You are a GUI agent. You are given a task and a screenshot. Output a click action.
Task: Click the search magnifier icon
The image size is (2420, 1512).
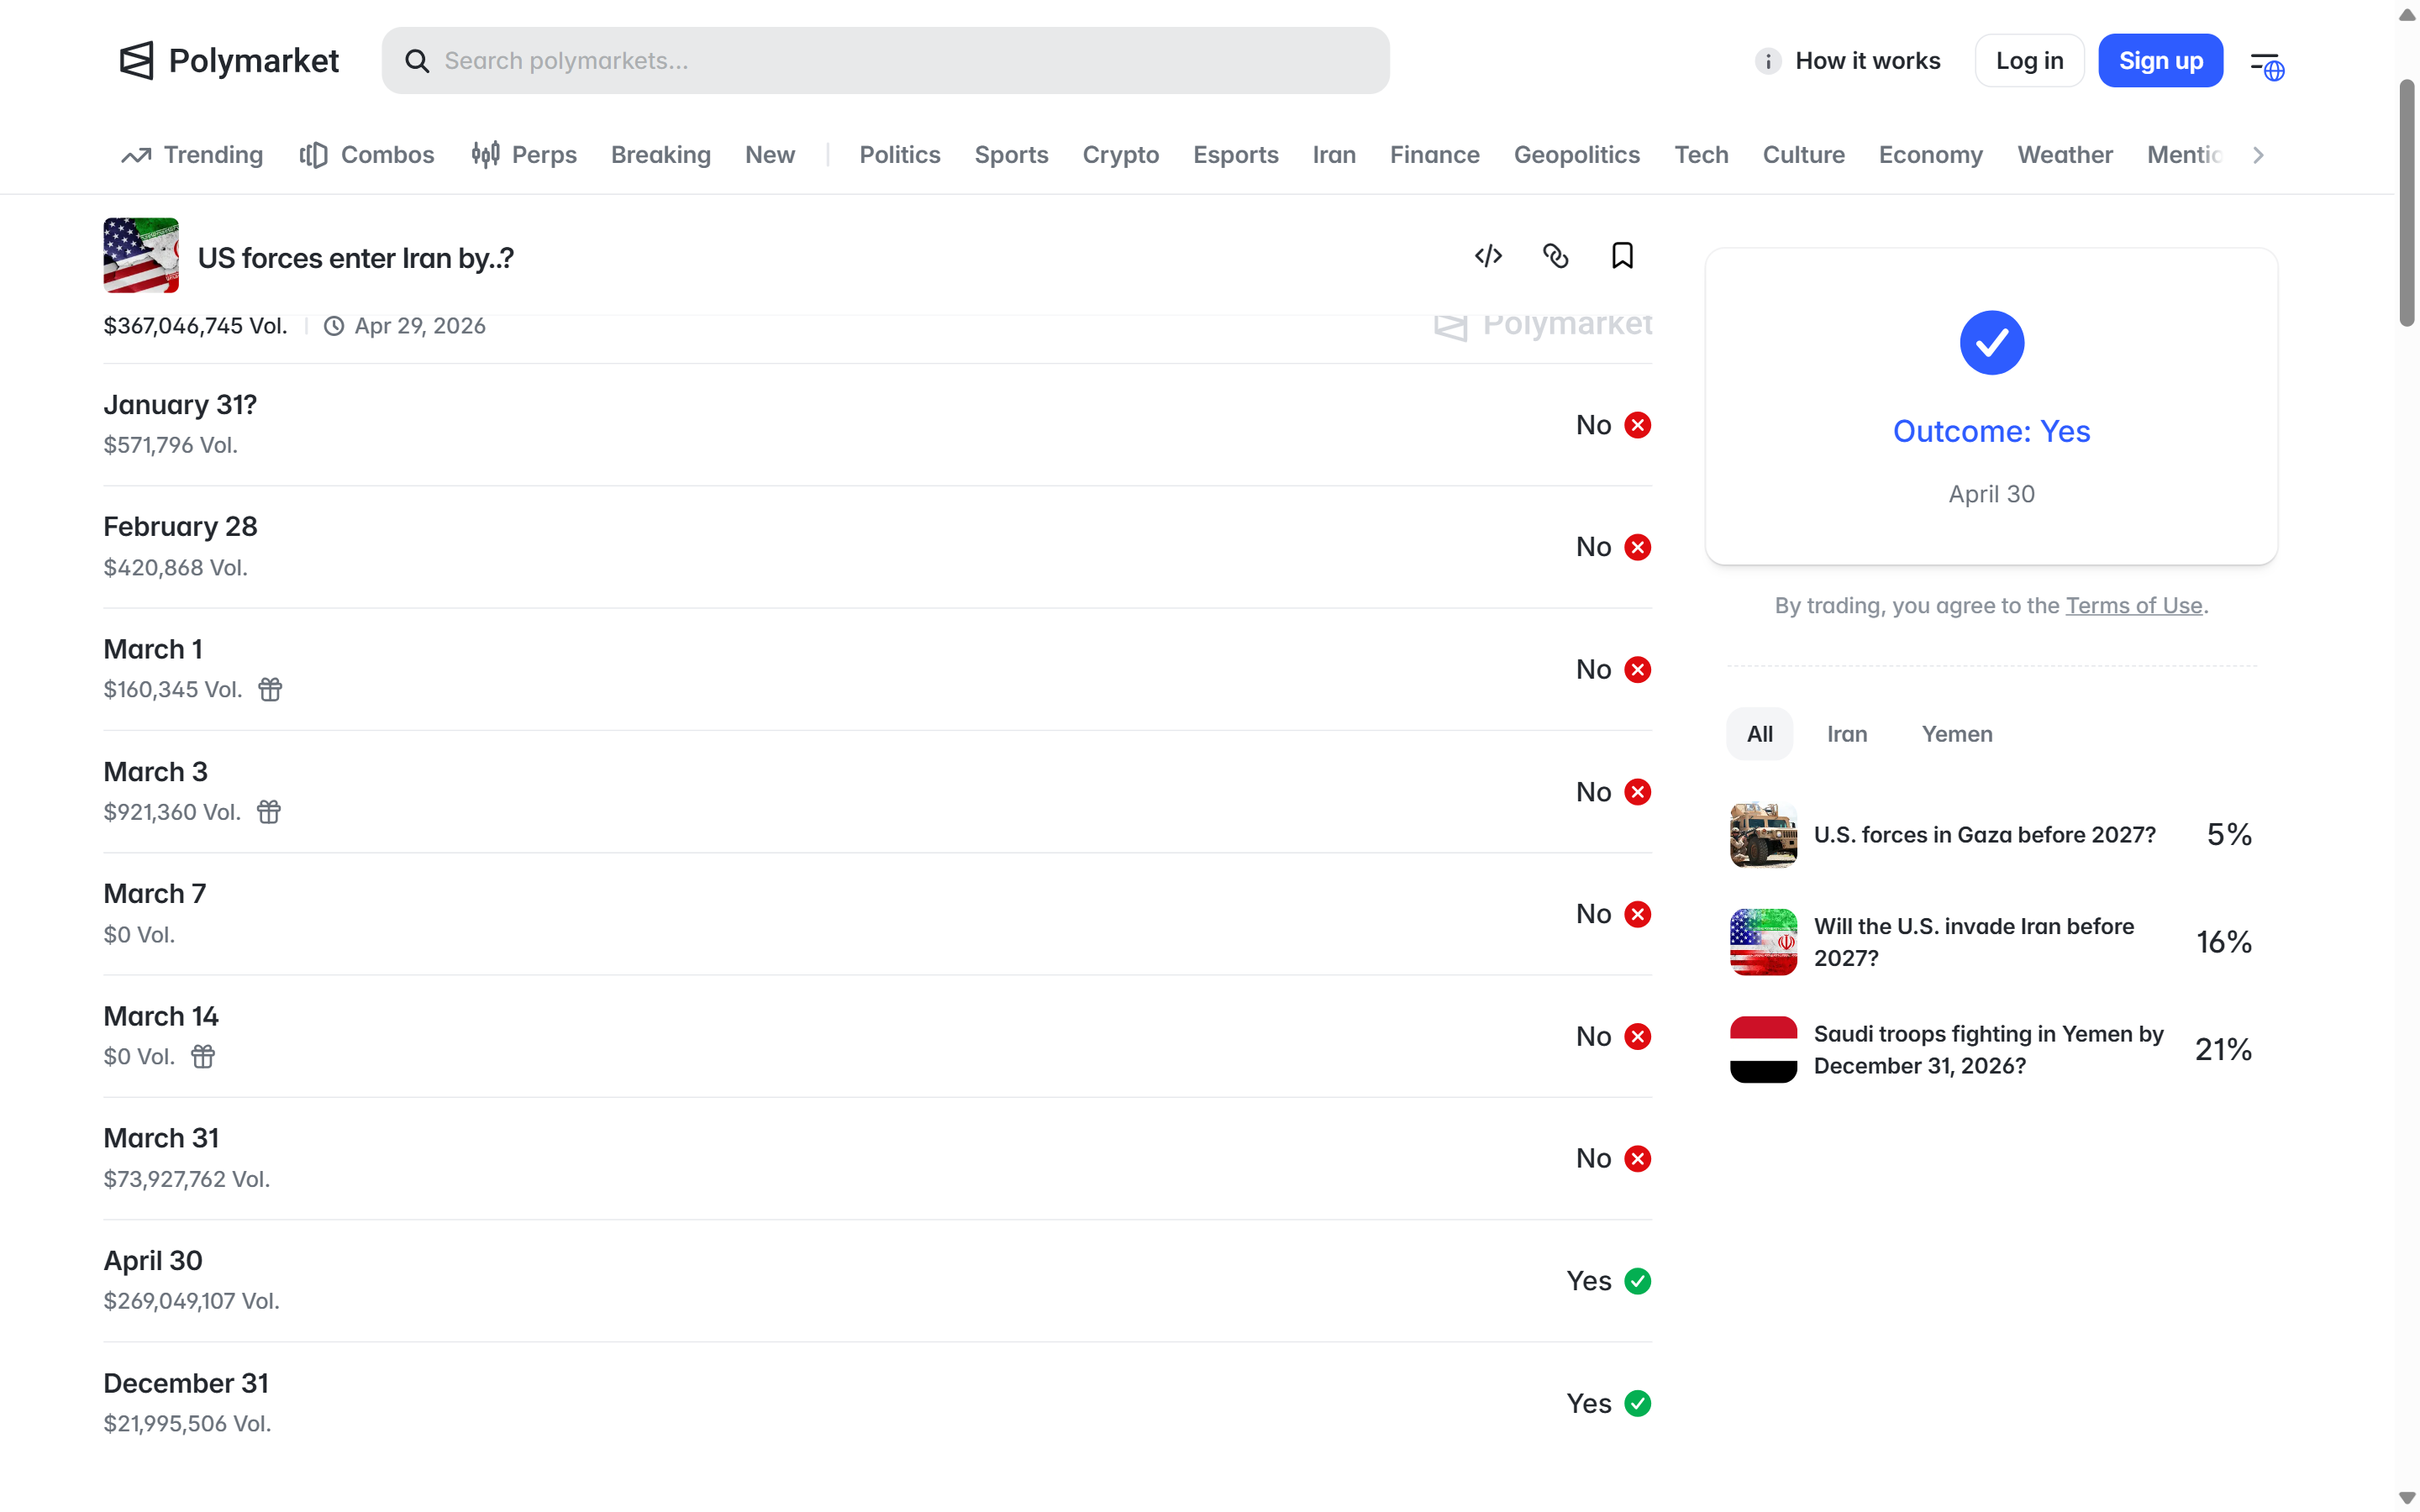coord(417,61)
